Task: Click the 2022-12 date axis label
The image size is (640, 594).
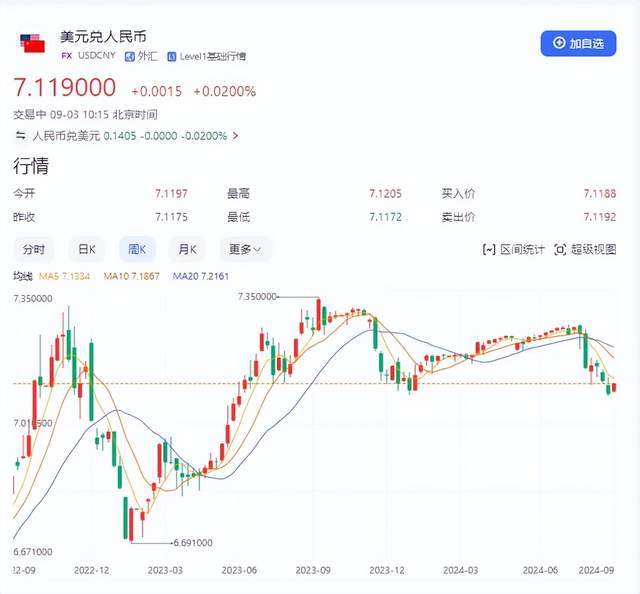Action: click(x=91, y=570)
